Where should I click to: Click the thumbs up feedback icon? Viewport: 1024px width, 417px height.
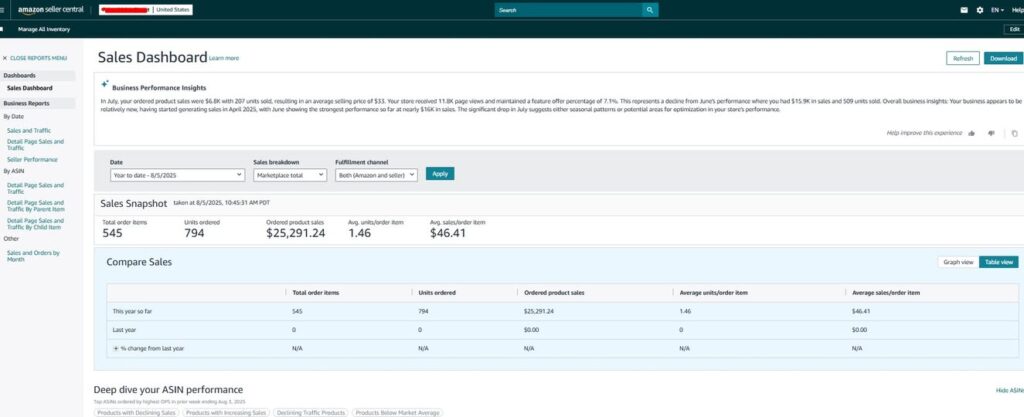click(972, 133)
